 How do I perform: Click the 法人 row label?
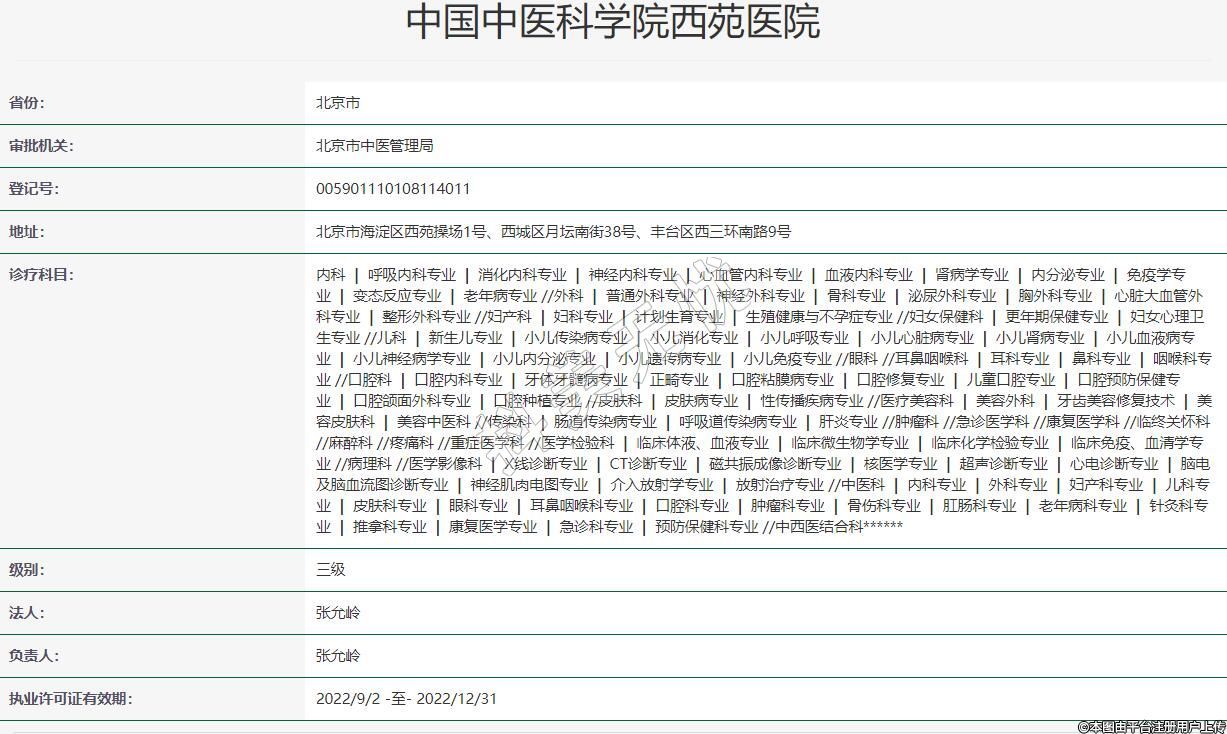coord(27,613)
